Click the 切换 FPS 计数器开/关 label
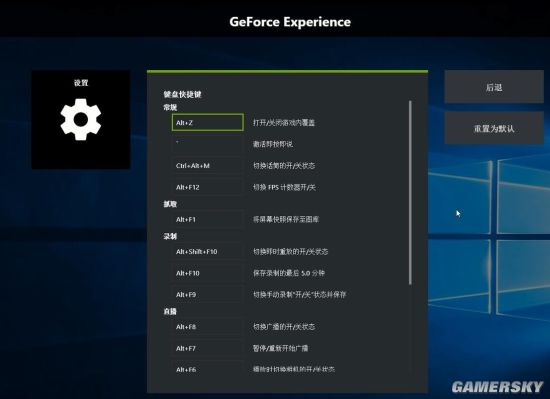The height and width of the screenshot is (399, 550). 284,187
